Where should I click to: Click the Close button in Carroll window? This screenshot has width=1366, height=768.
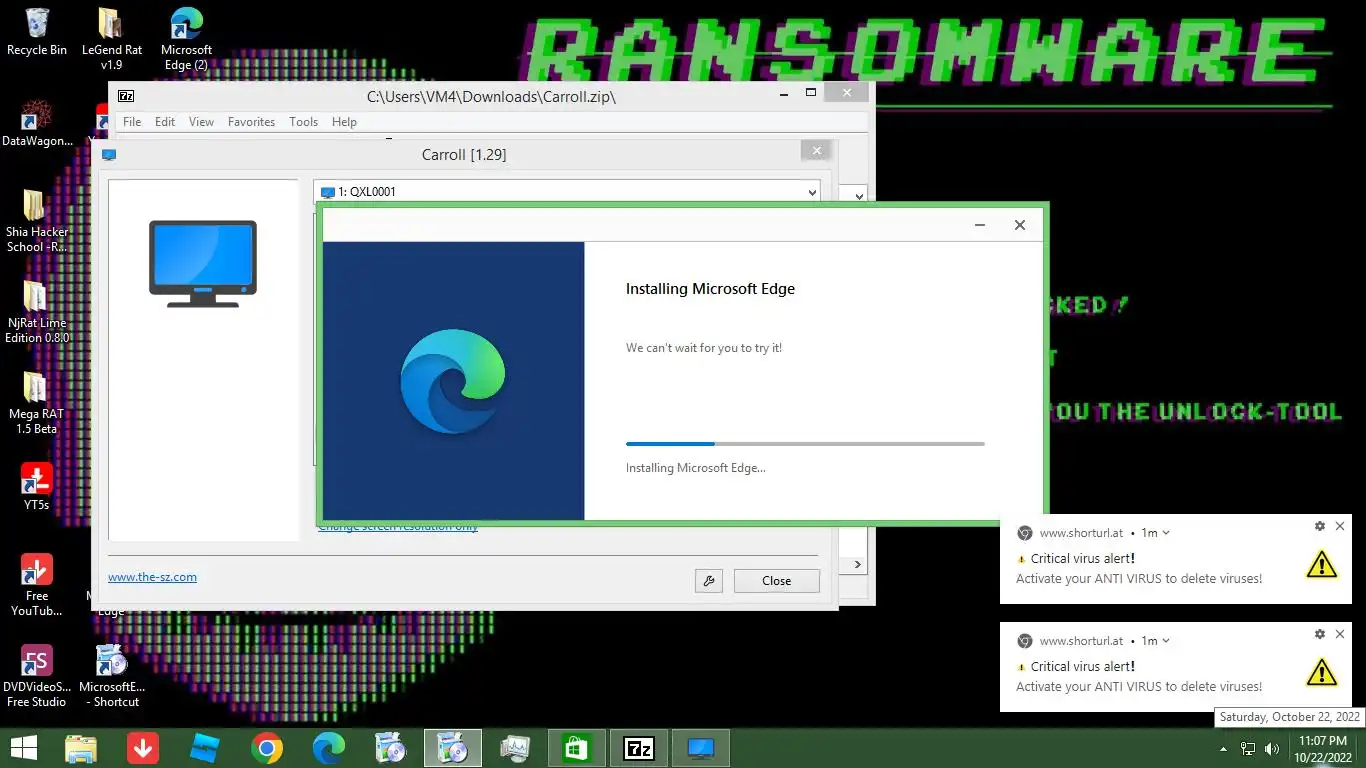click(x=777, y=581)
